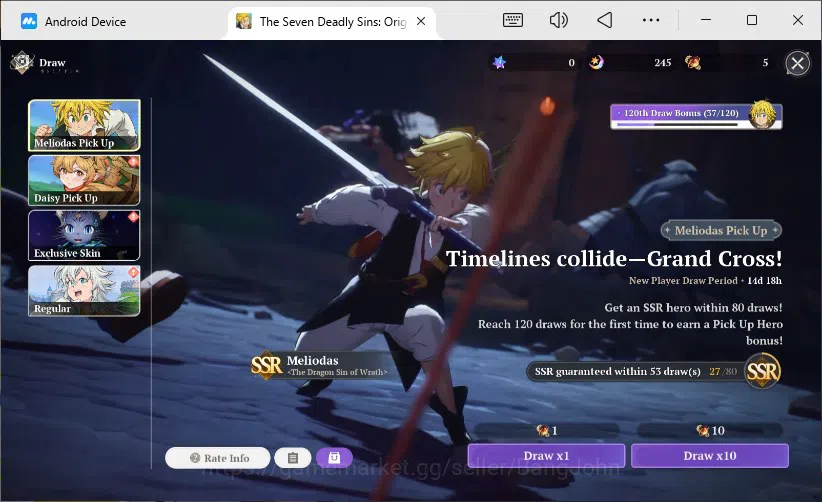Click the Draw x1 button
Viewport: 822px width, 502px height.
546,456
